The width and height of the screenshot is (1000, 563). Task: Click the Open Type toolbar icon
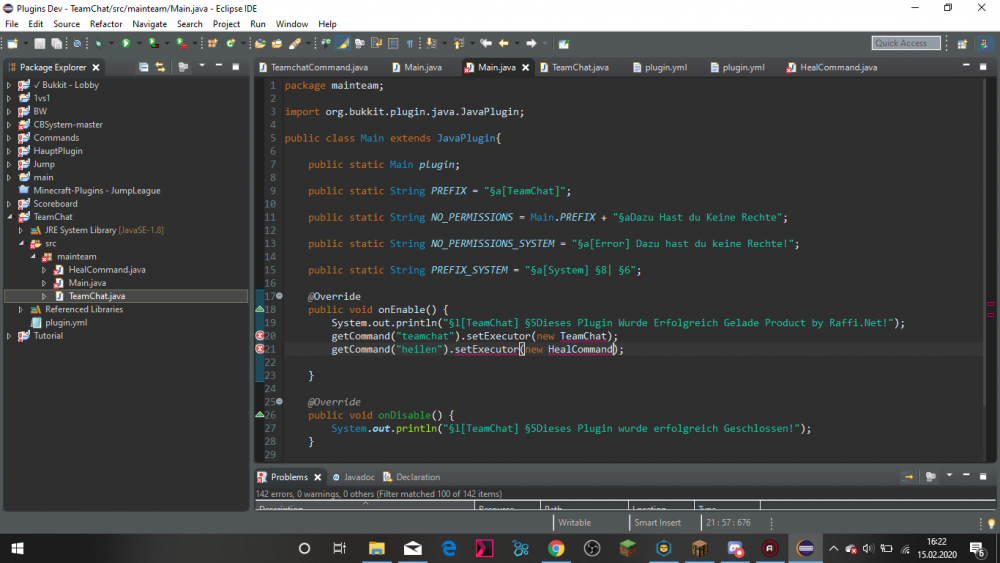click(x=260, y=43)
